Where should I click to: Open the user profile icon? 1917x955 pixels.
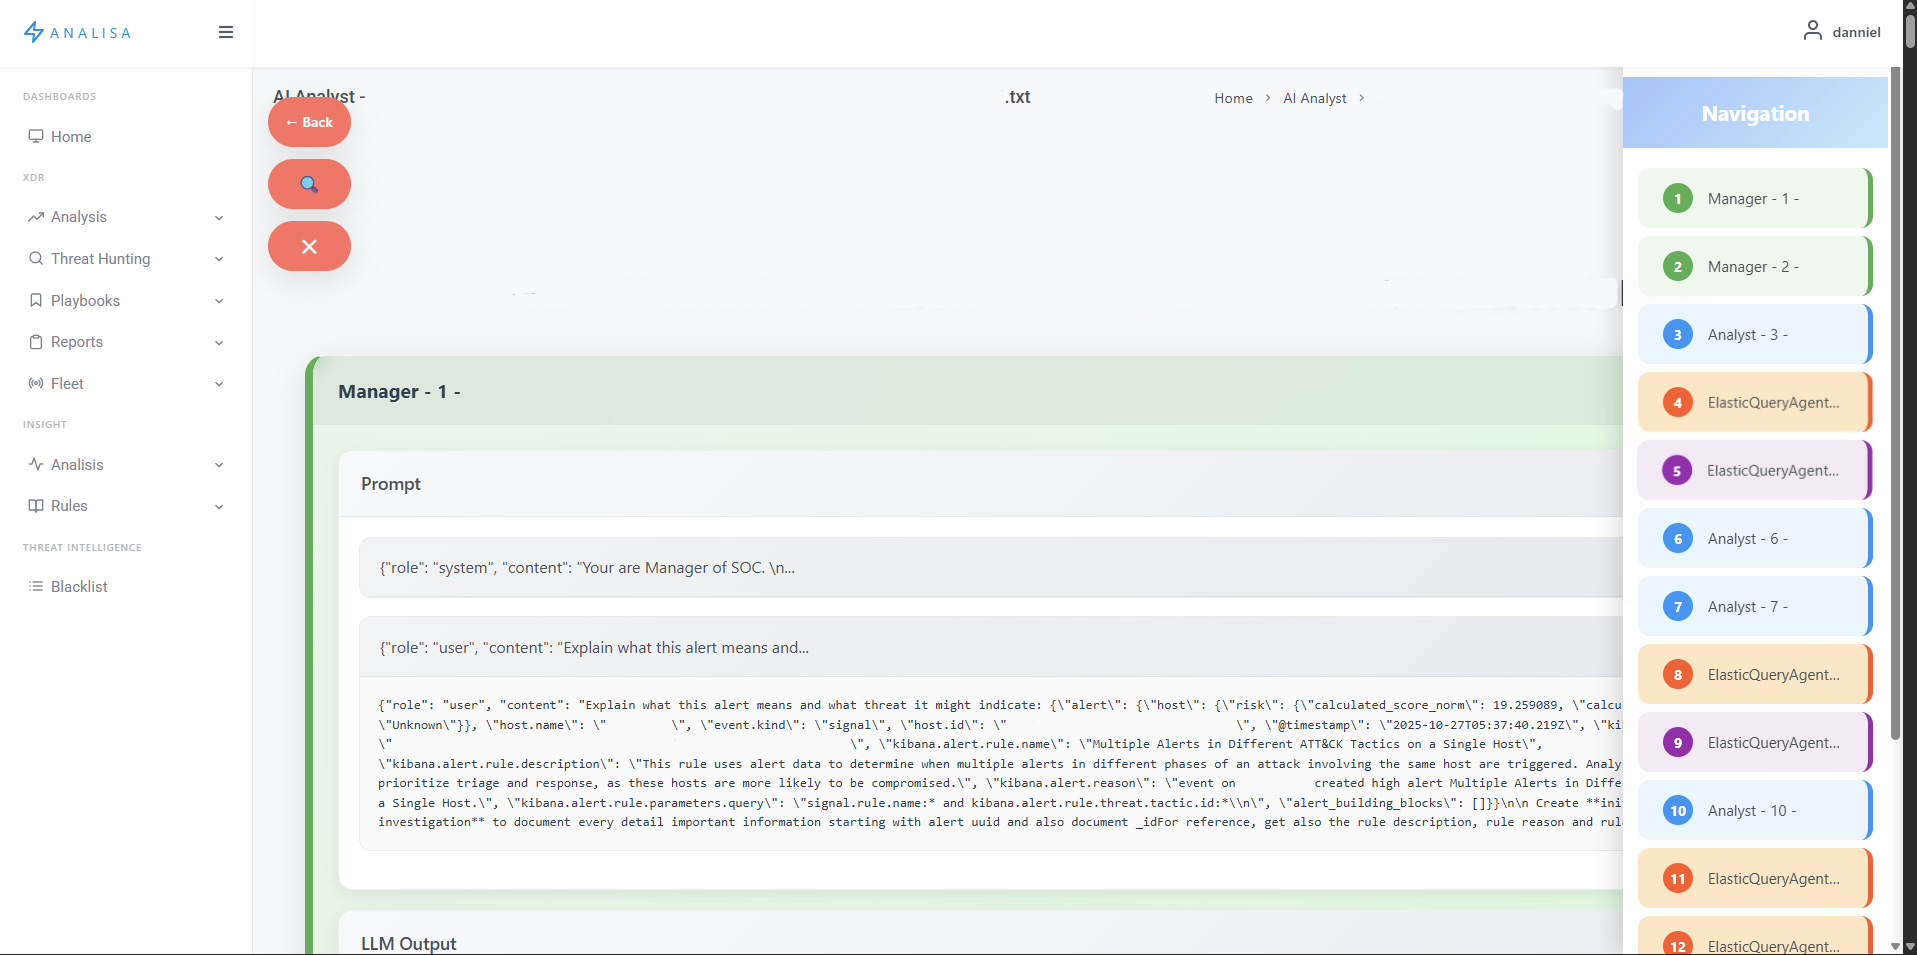(1812, 31)
